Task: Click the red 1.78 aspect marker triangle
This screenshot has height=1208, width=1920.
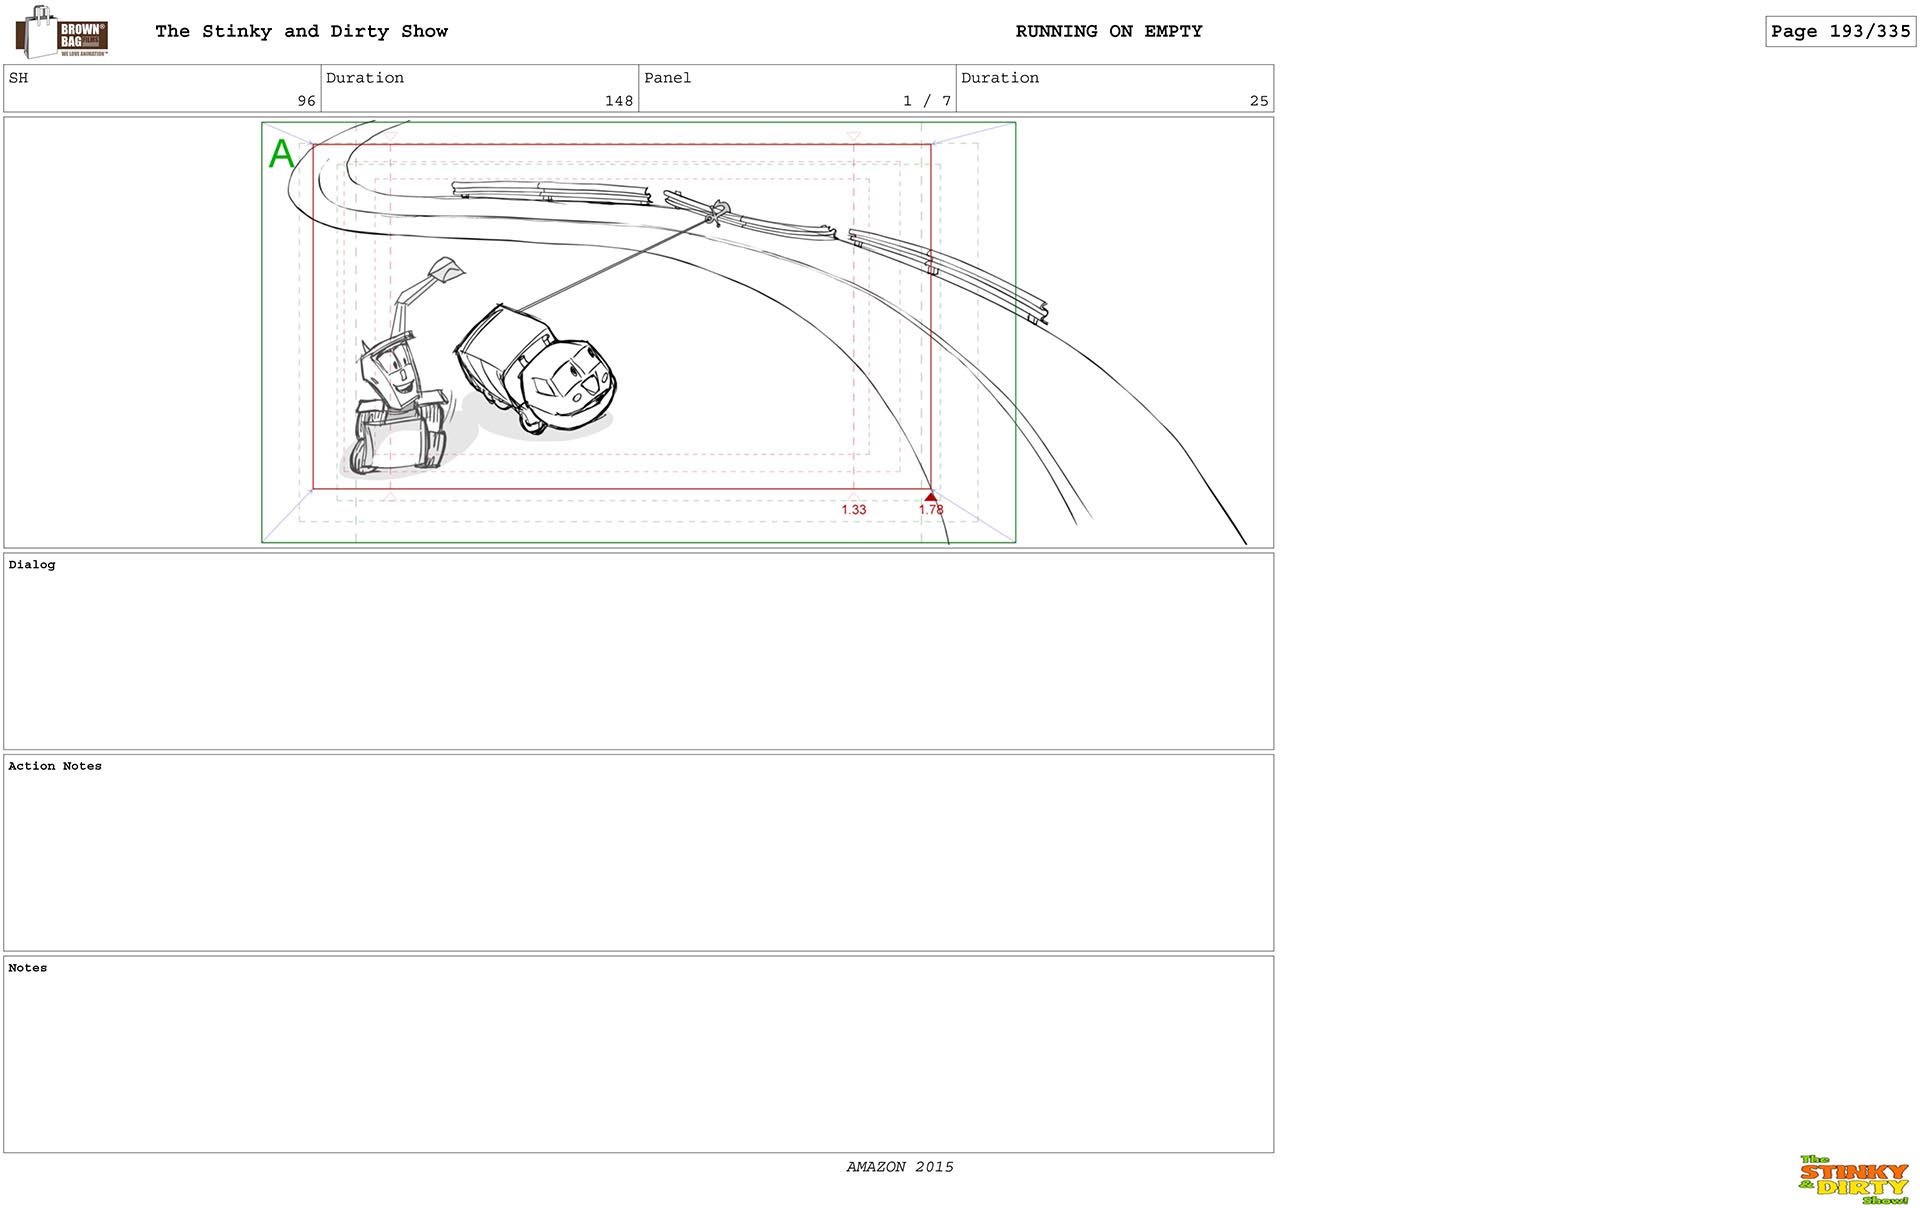Action: (931, 497)
